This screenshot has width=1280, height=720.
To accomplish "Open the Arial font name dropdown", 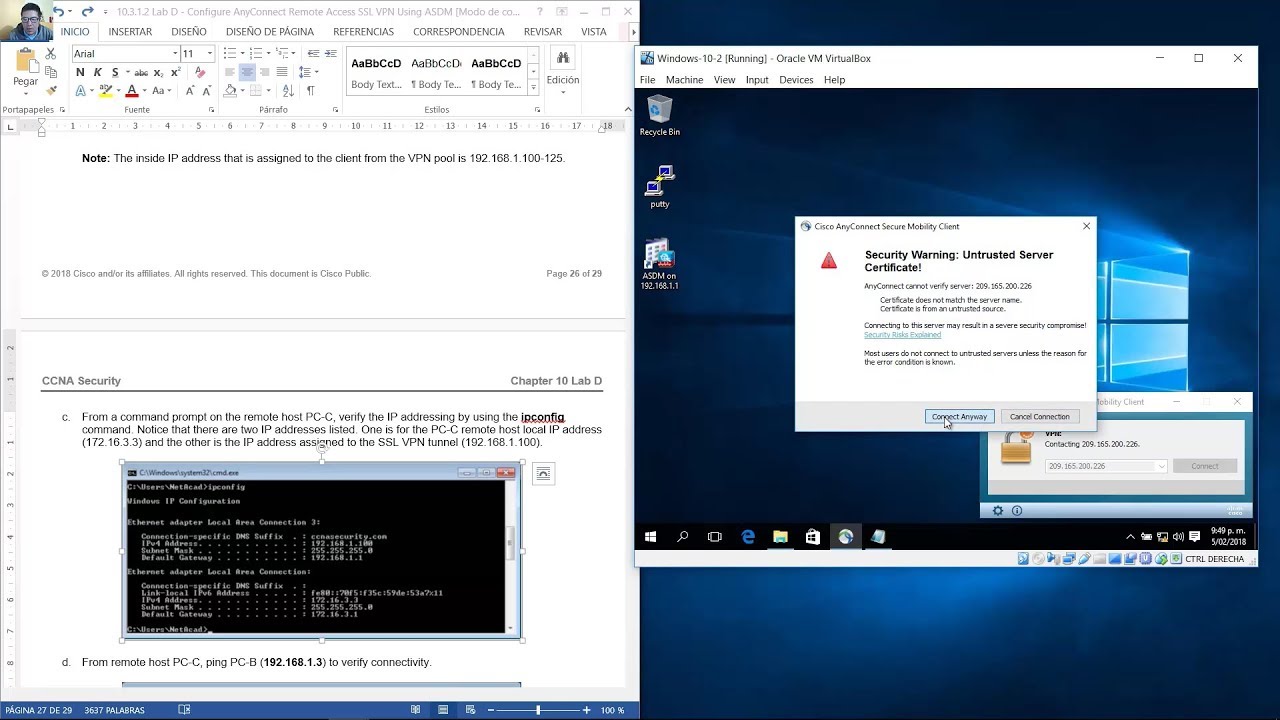I will point(175,53).
